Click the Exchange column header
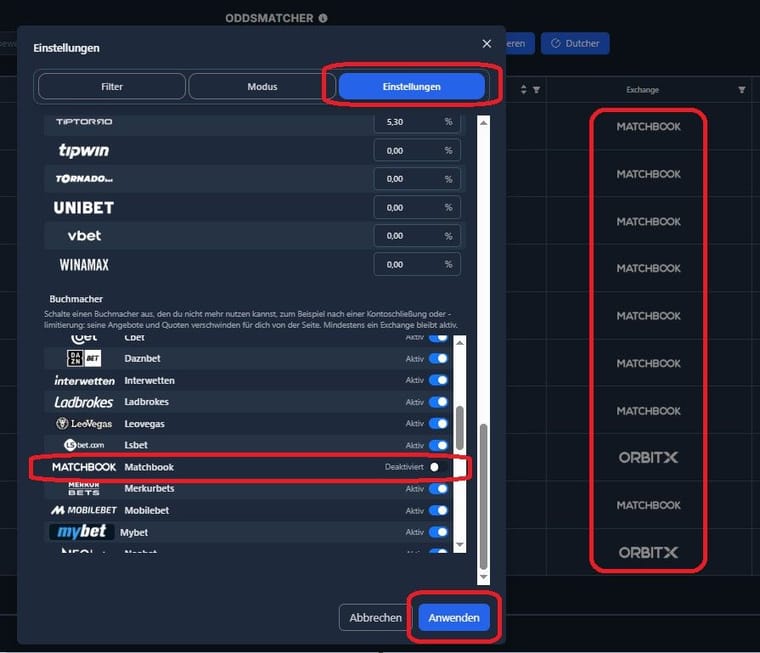Screen dimensions: 760x653 [642, 90]
